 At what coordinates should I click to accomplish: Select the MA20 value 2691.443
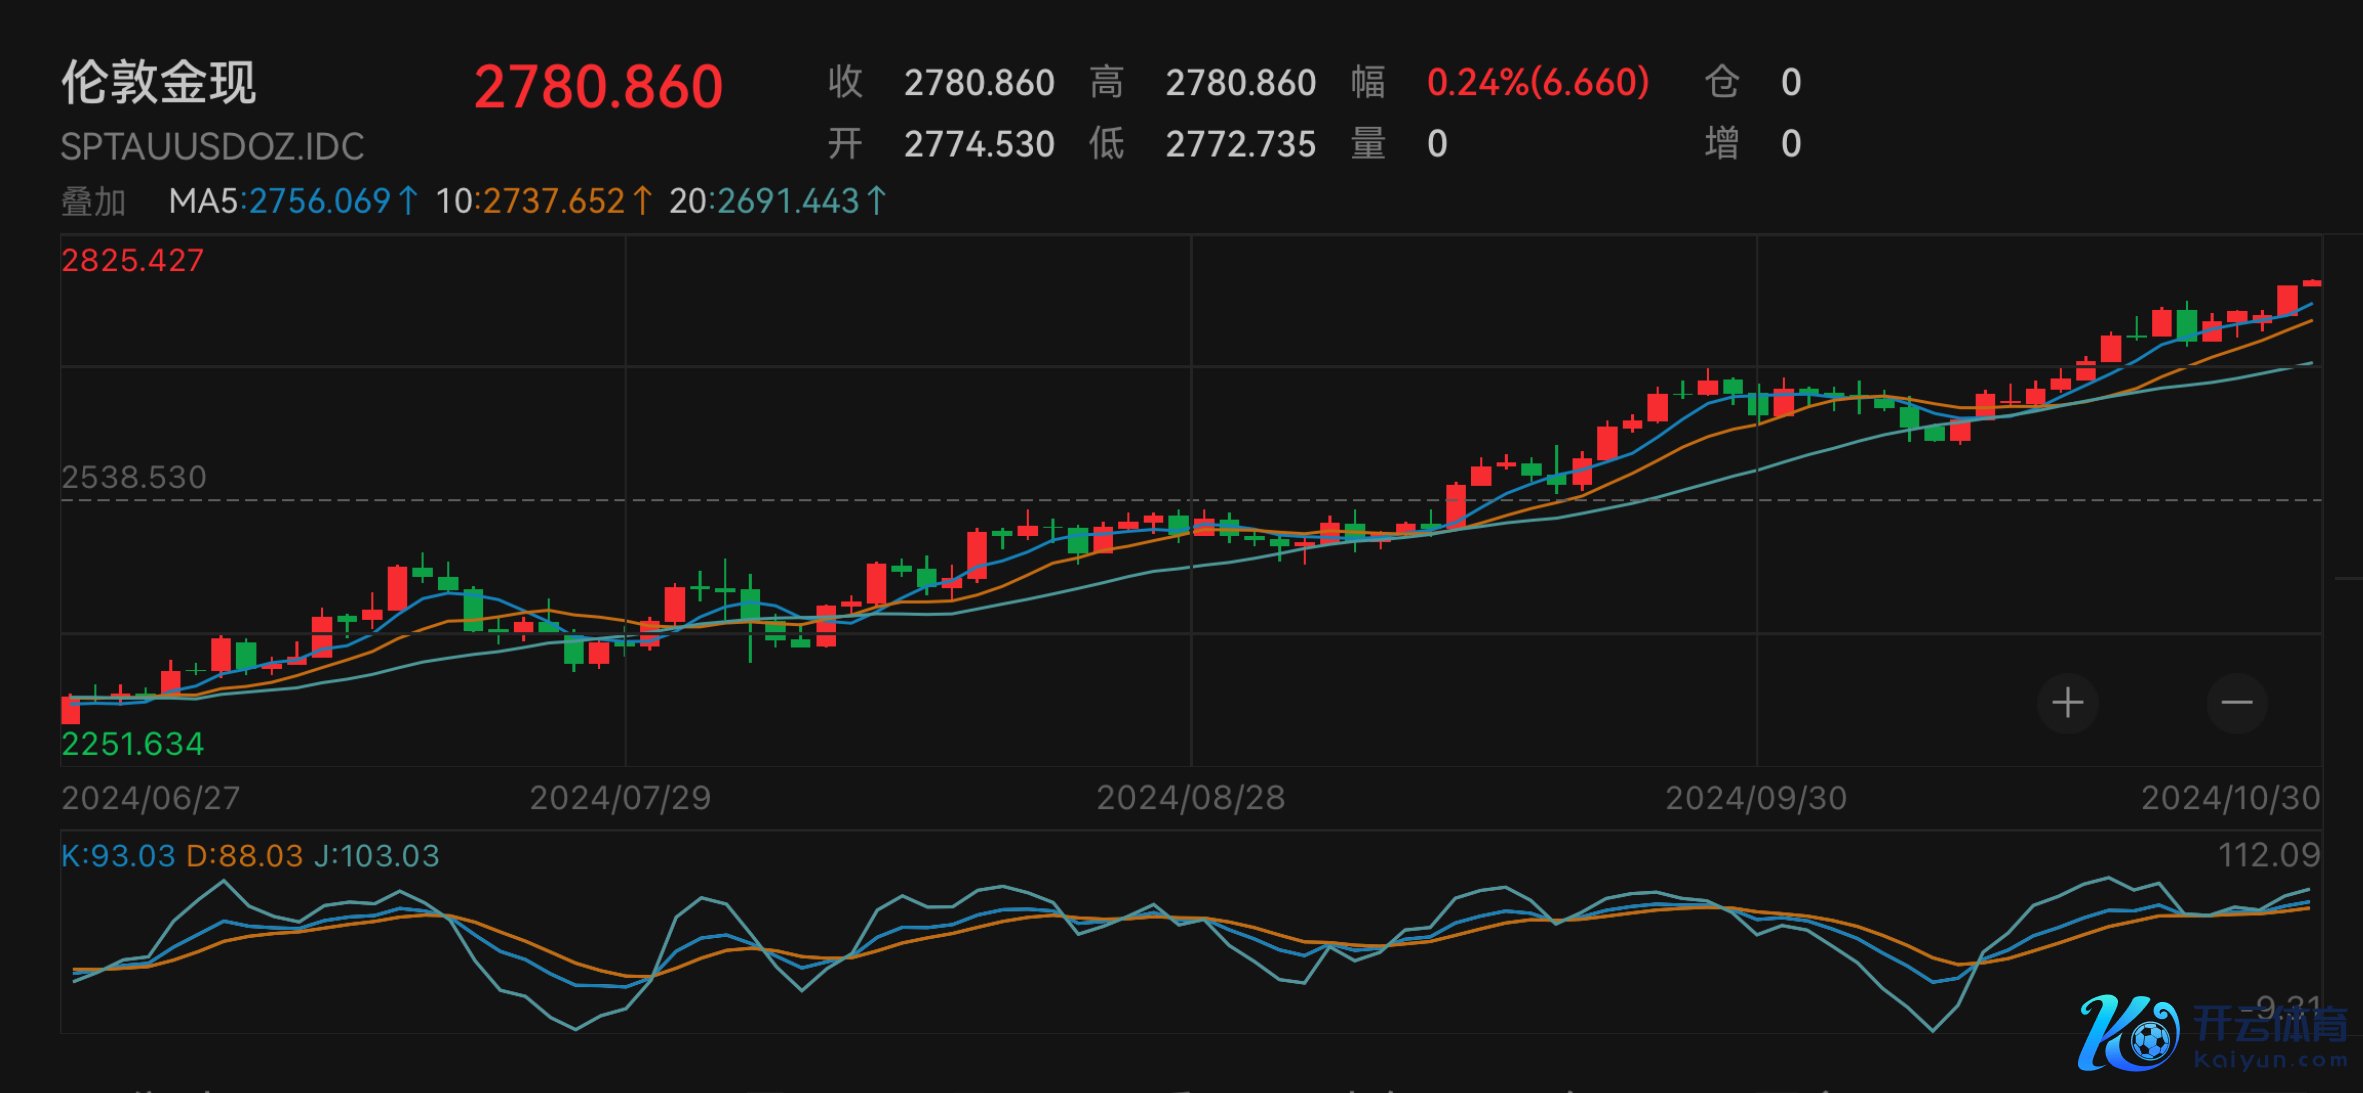coord(789,202)
